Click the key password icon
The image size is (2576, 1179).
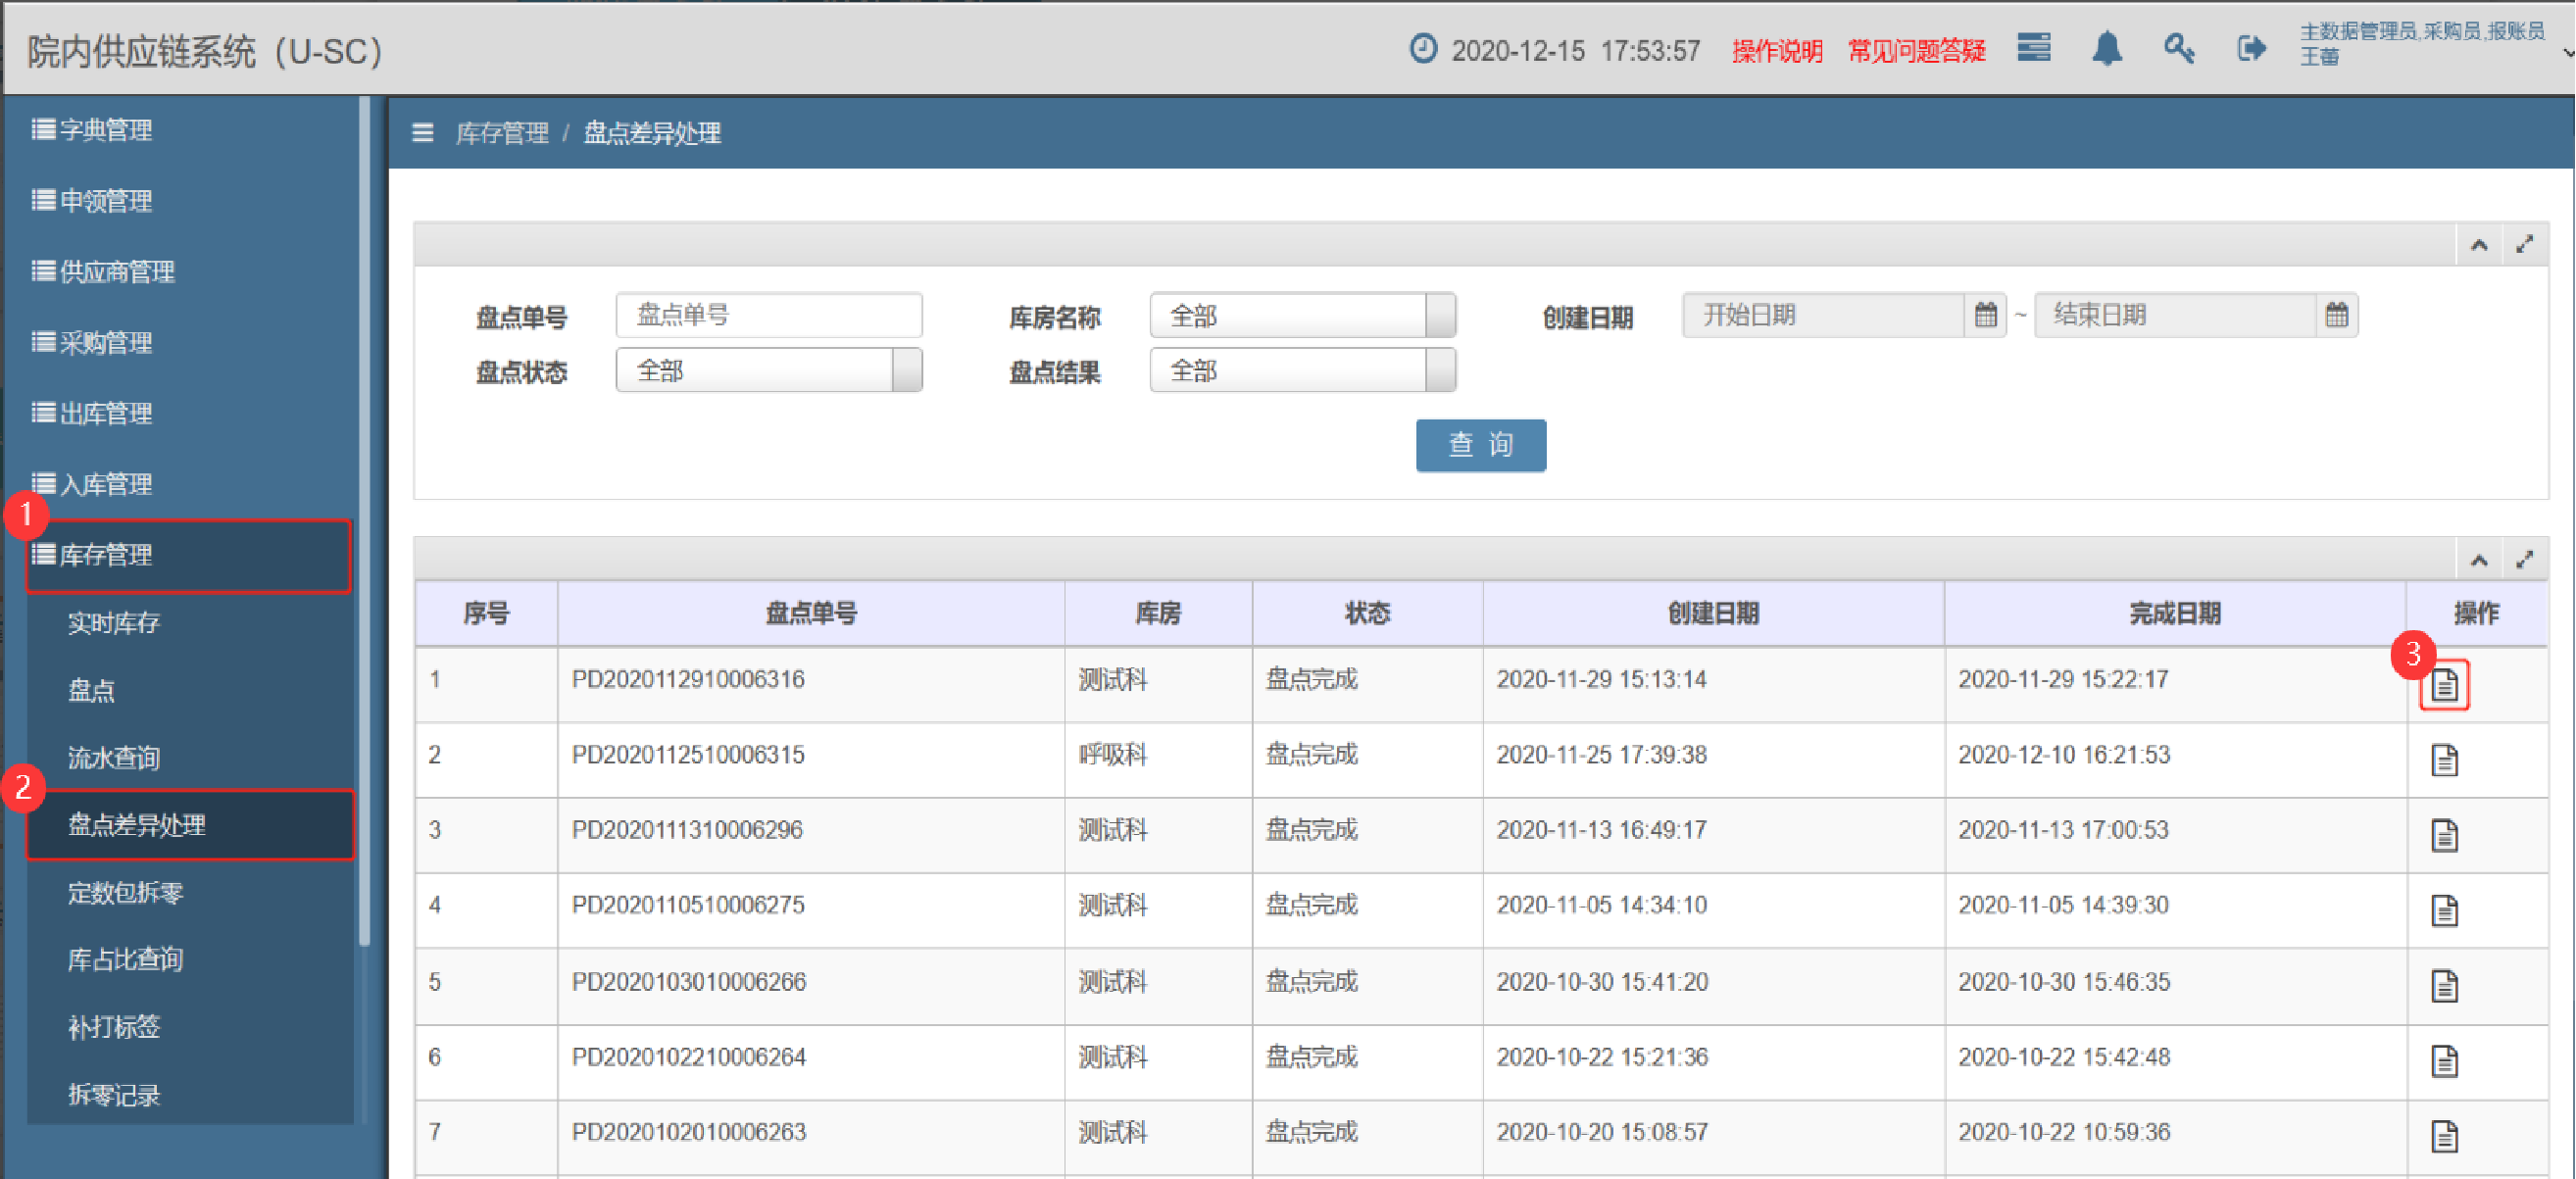point(2179,48)
